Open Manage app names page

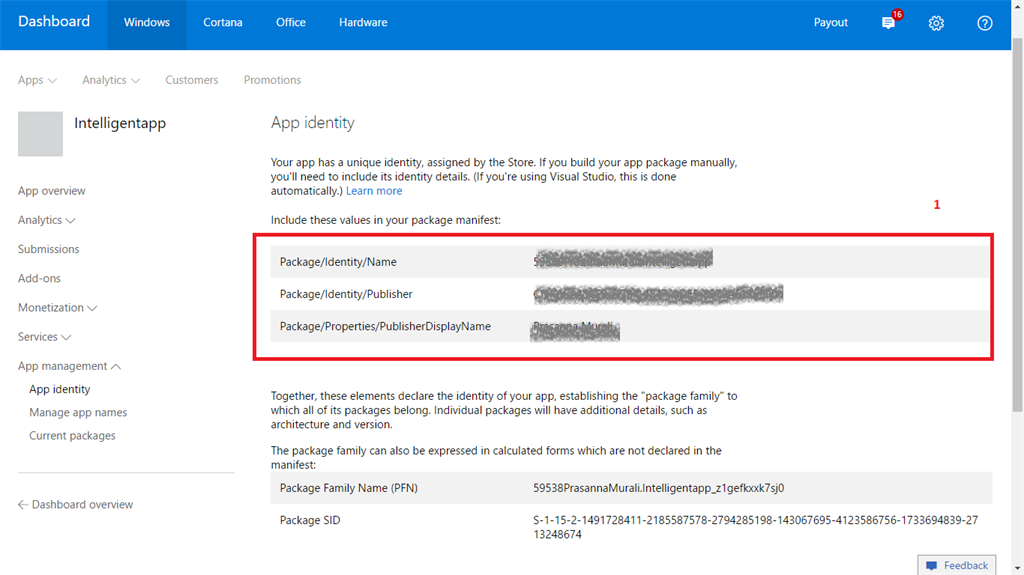tap(78, 412)
